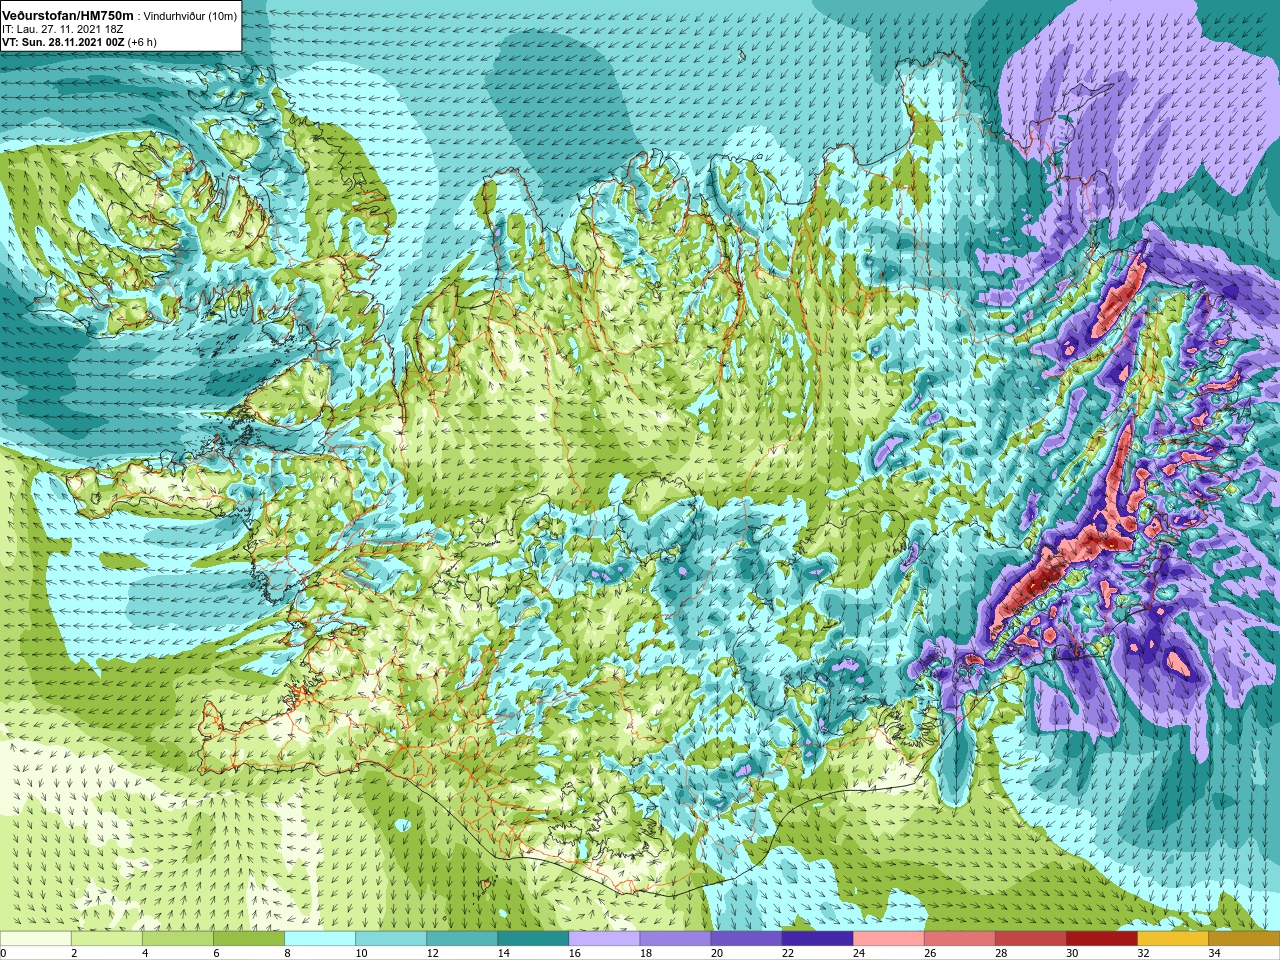Click the 22–24 dark indigo legend swatch
The height and width of the screenshot is (960, 1280).
pyautogui.click(x=817, y=939)
